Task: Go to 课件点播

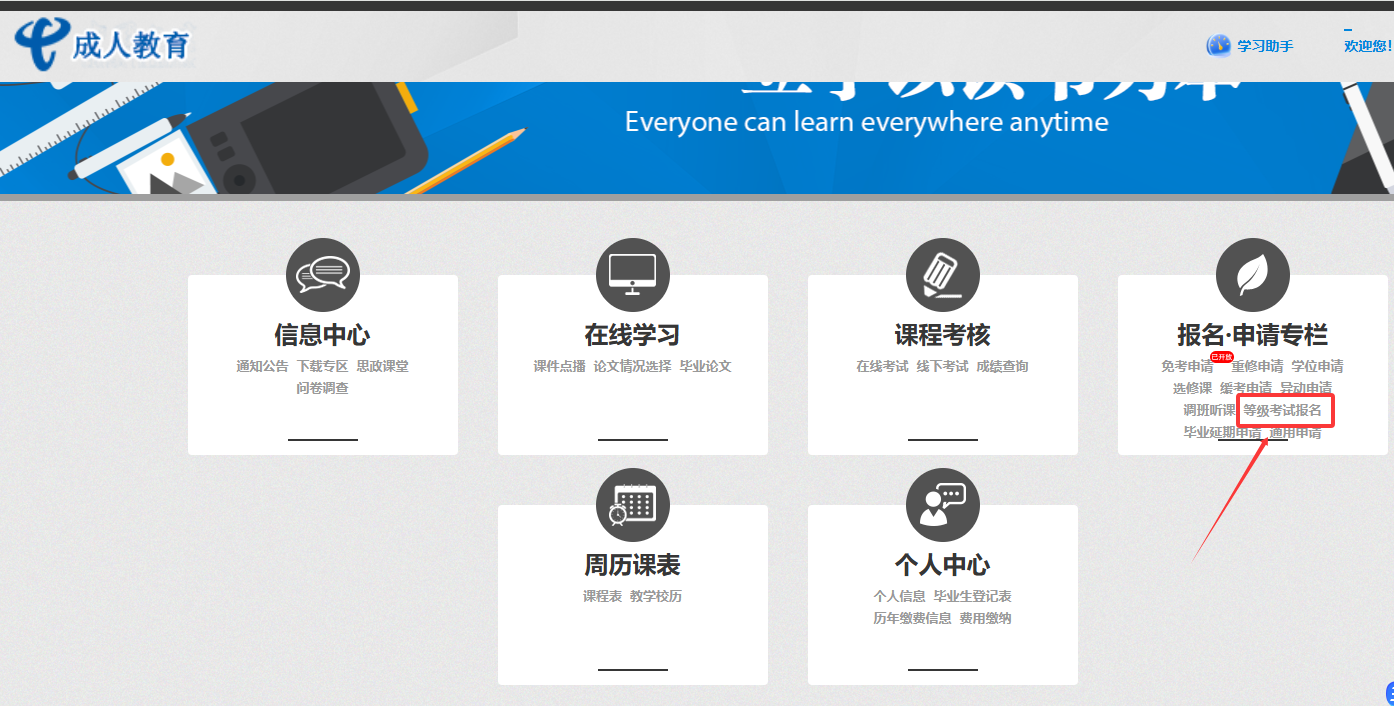Action: (559, 366)
